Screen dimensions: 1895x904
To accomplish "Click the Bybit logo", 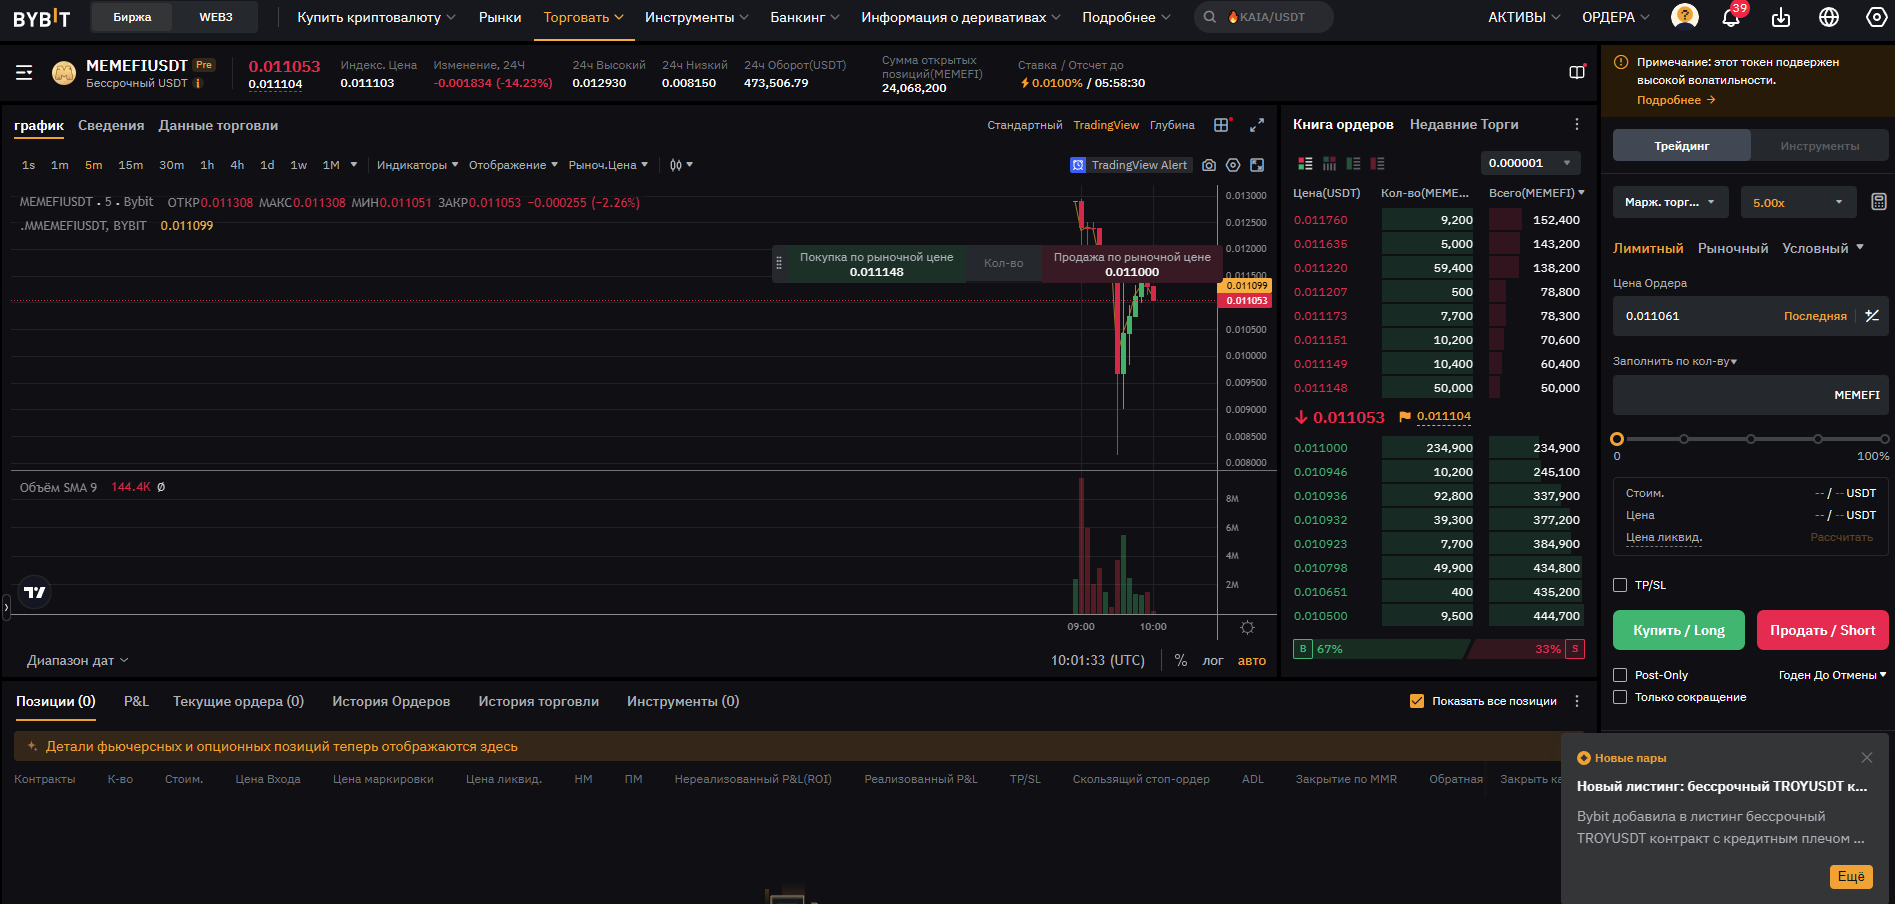I will tap(41, 17).
